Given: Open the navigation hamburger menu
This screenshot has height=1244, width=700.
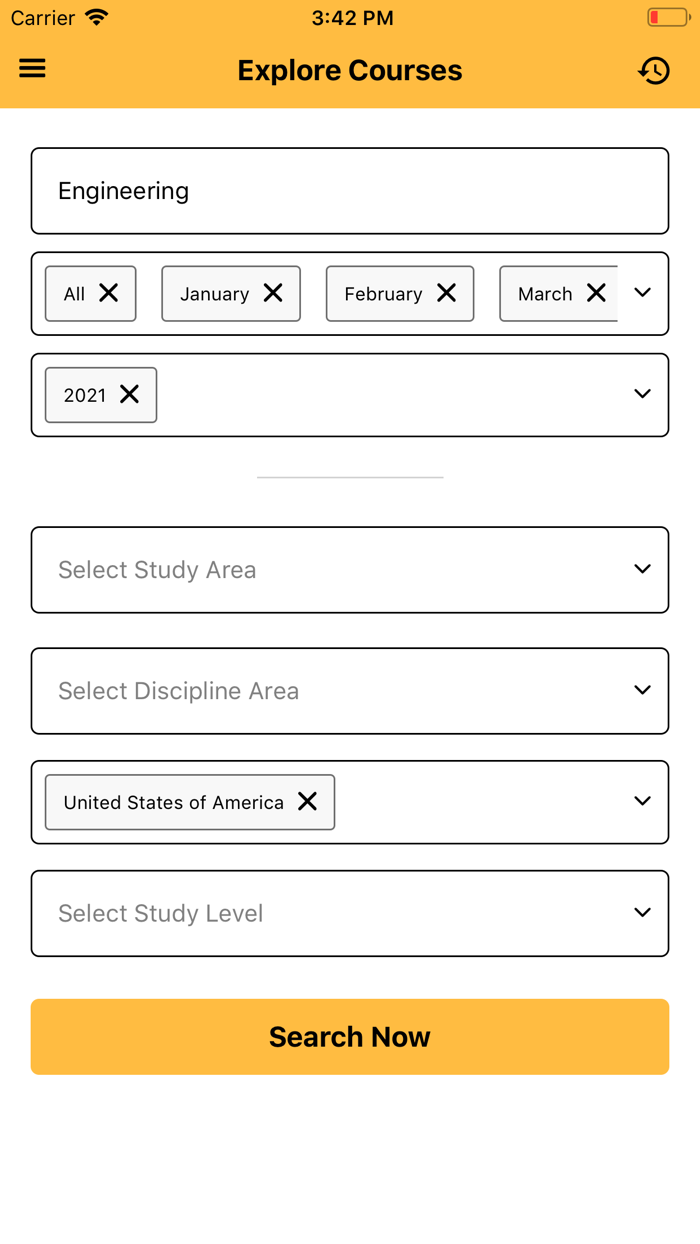Looking at the screenshot, I should [x=32, y=68].
